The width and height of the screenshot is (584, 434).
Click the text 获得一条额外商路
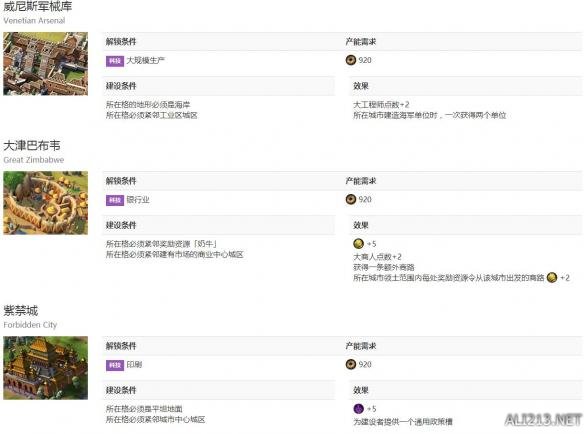pos(384,267)
